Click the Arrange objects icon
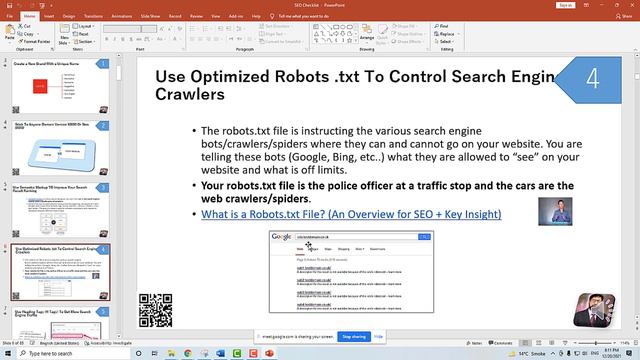640x360 pixels. tap(367, 32)
